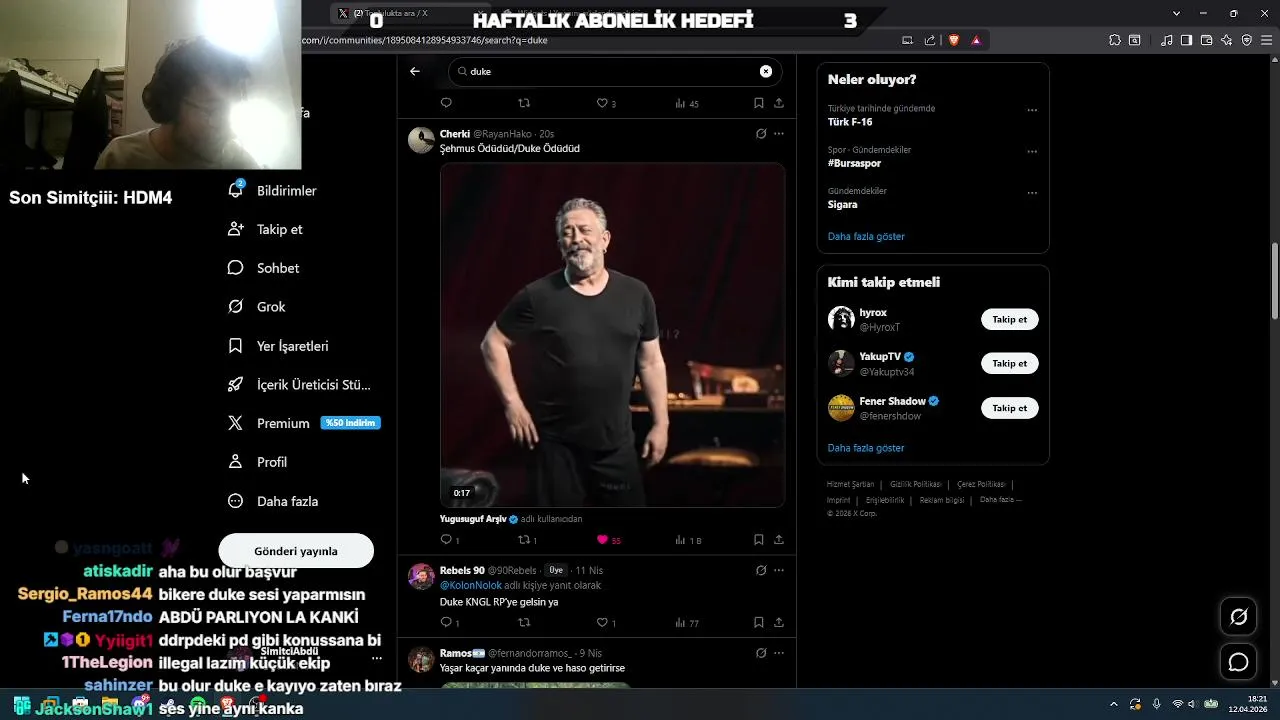
Task: Open Türk F-16 trend options dots
Action: point(1032,110)
